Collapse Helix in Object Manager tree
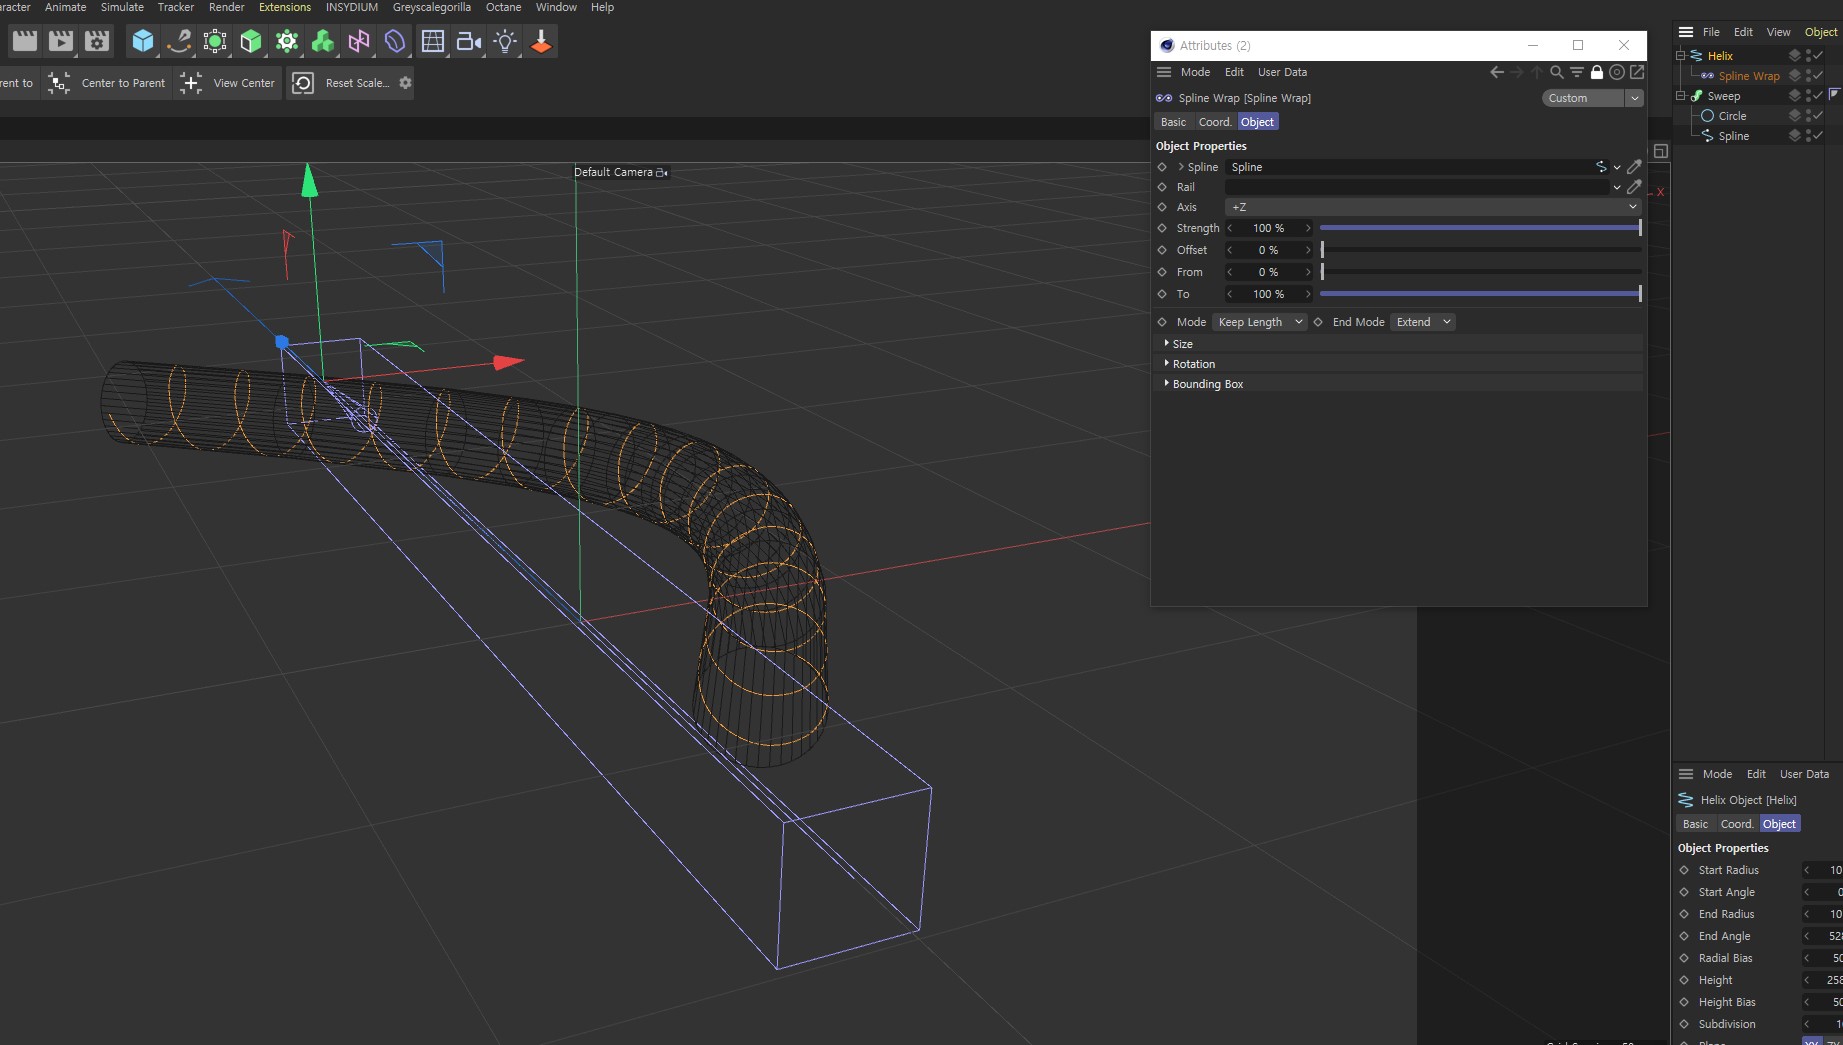Viewport: 1843px width, 1045px height. [x=1681, y=56]
